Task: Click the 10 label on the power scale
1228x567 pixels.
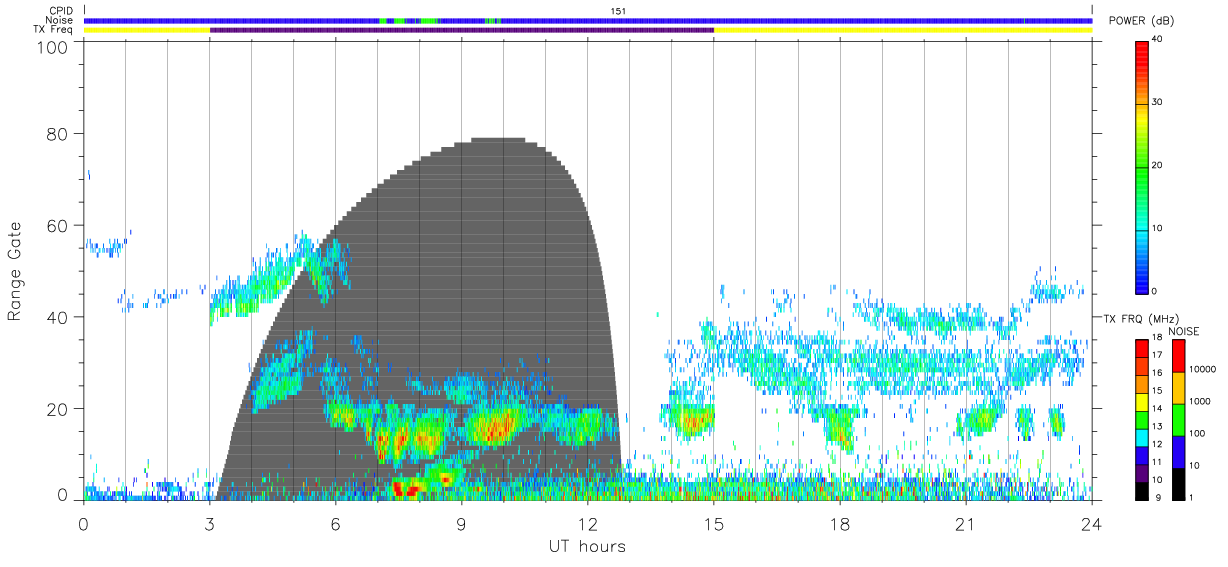Action: [1158, 228]
